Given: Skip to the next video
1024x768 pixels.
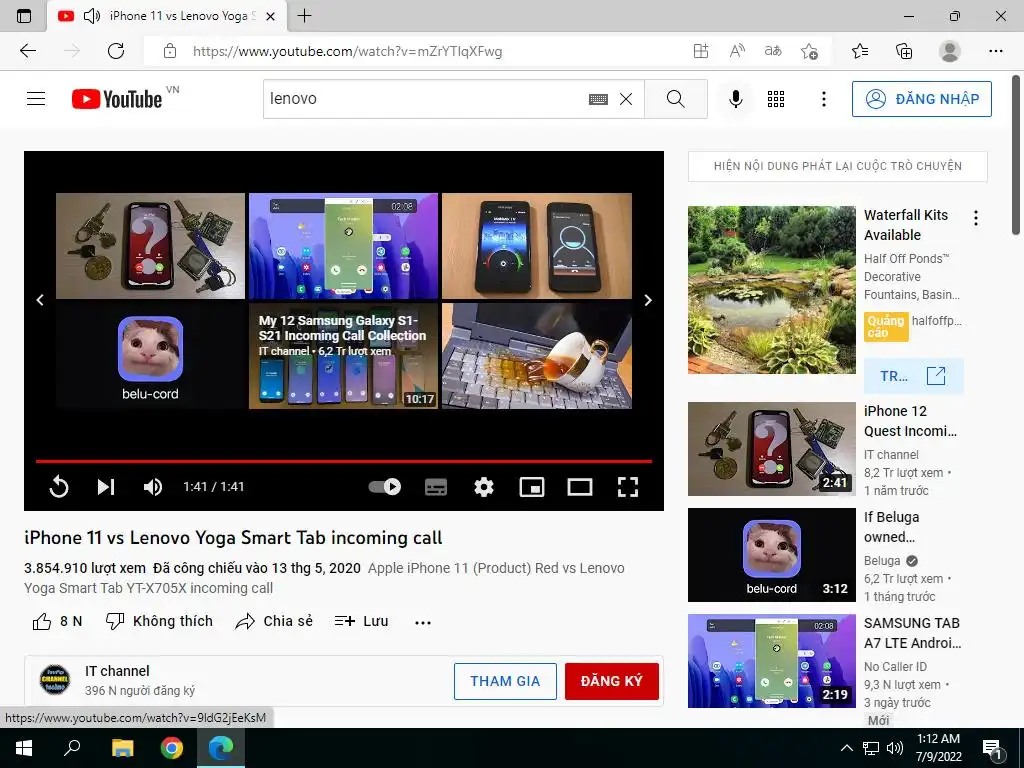Looking at the screenshot, I should pos(106,487).
